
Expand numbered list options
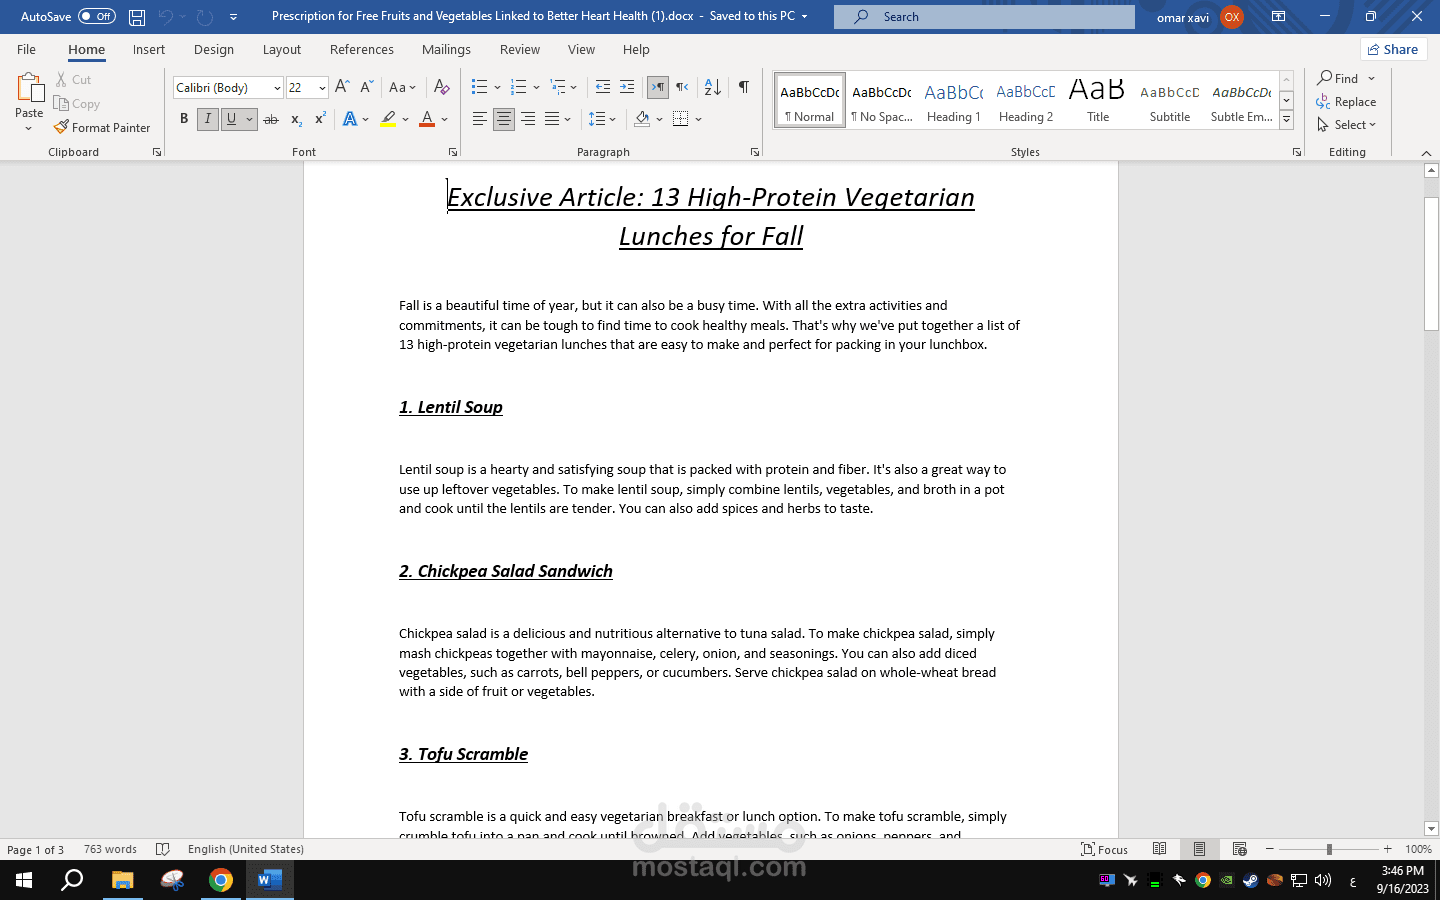click(x=536, y=87)
